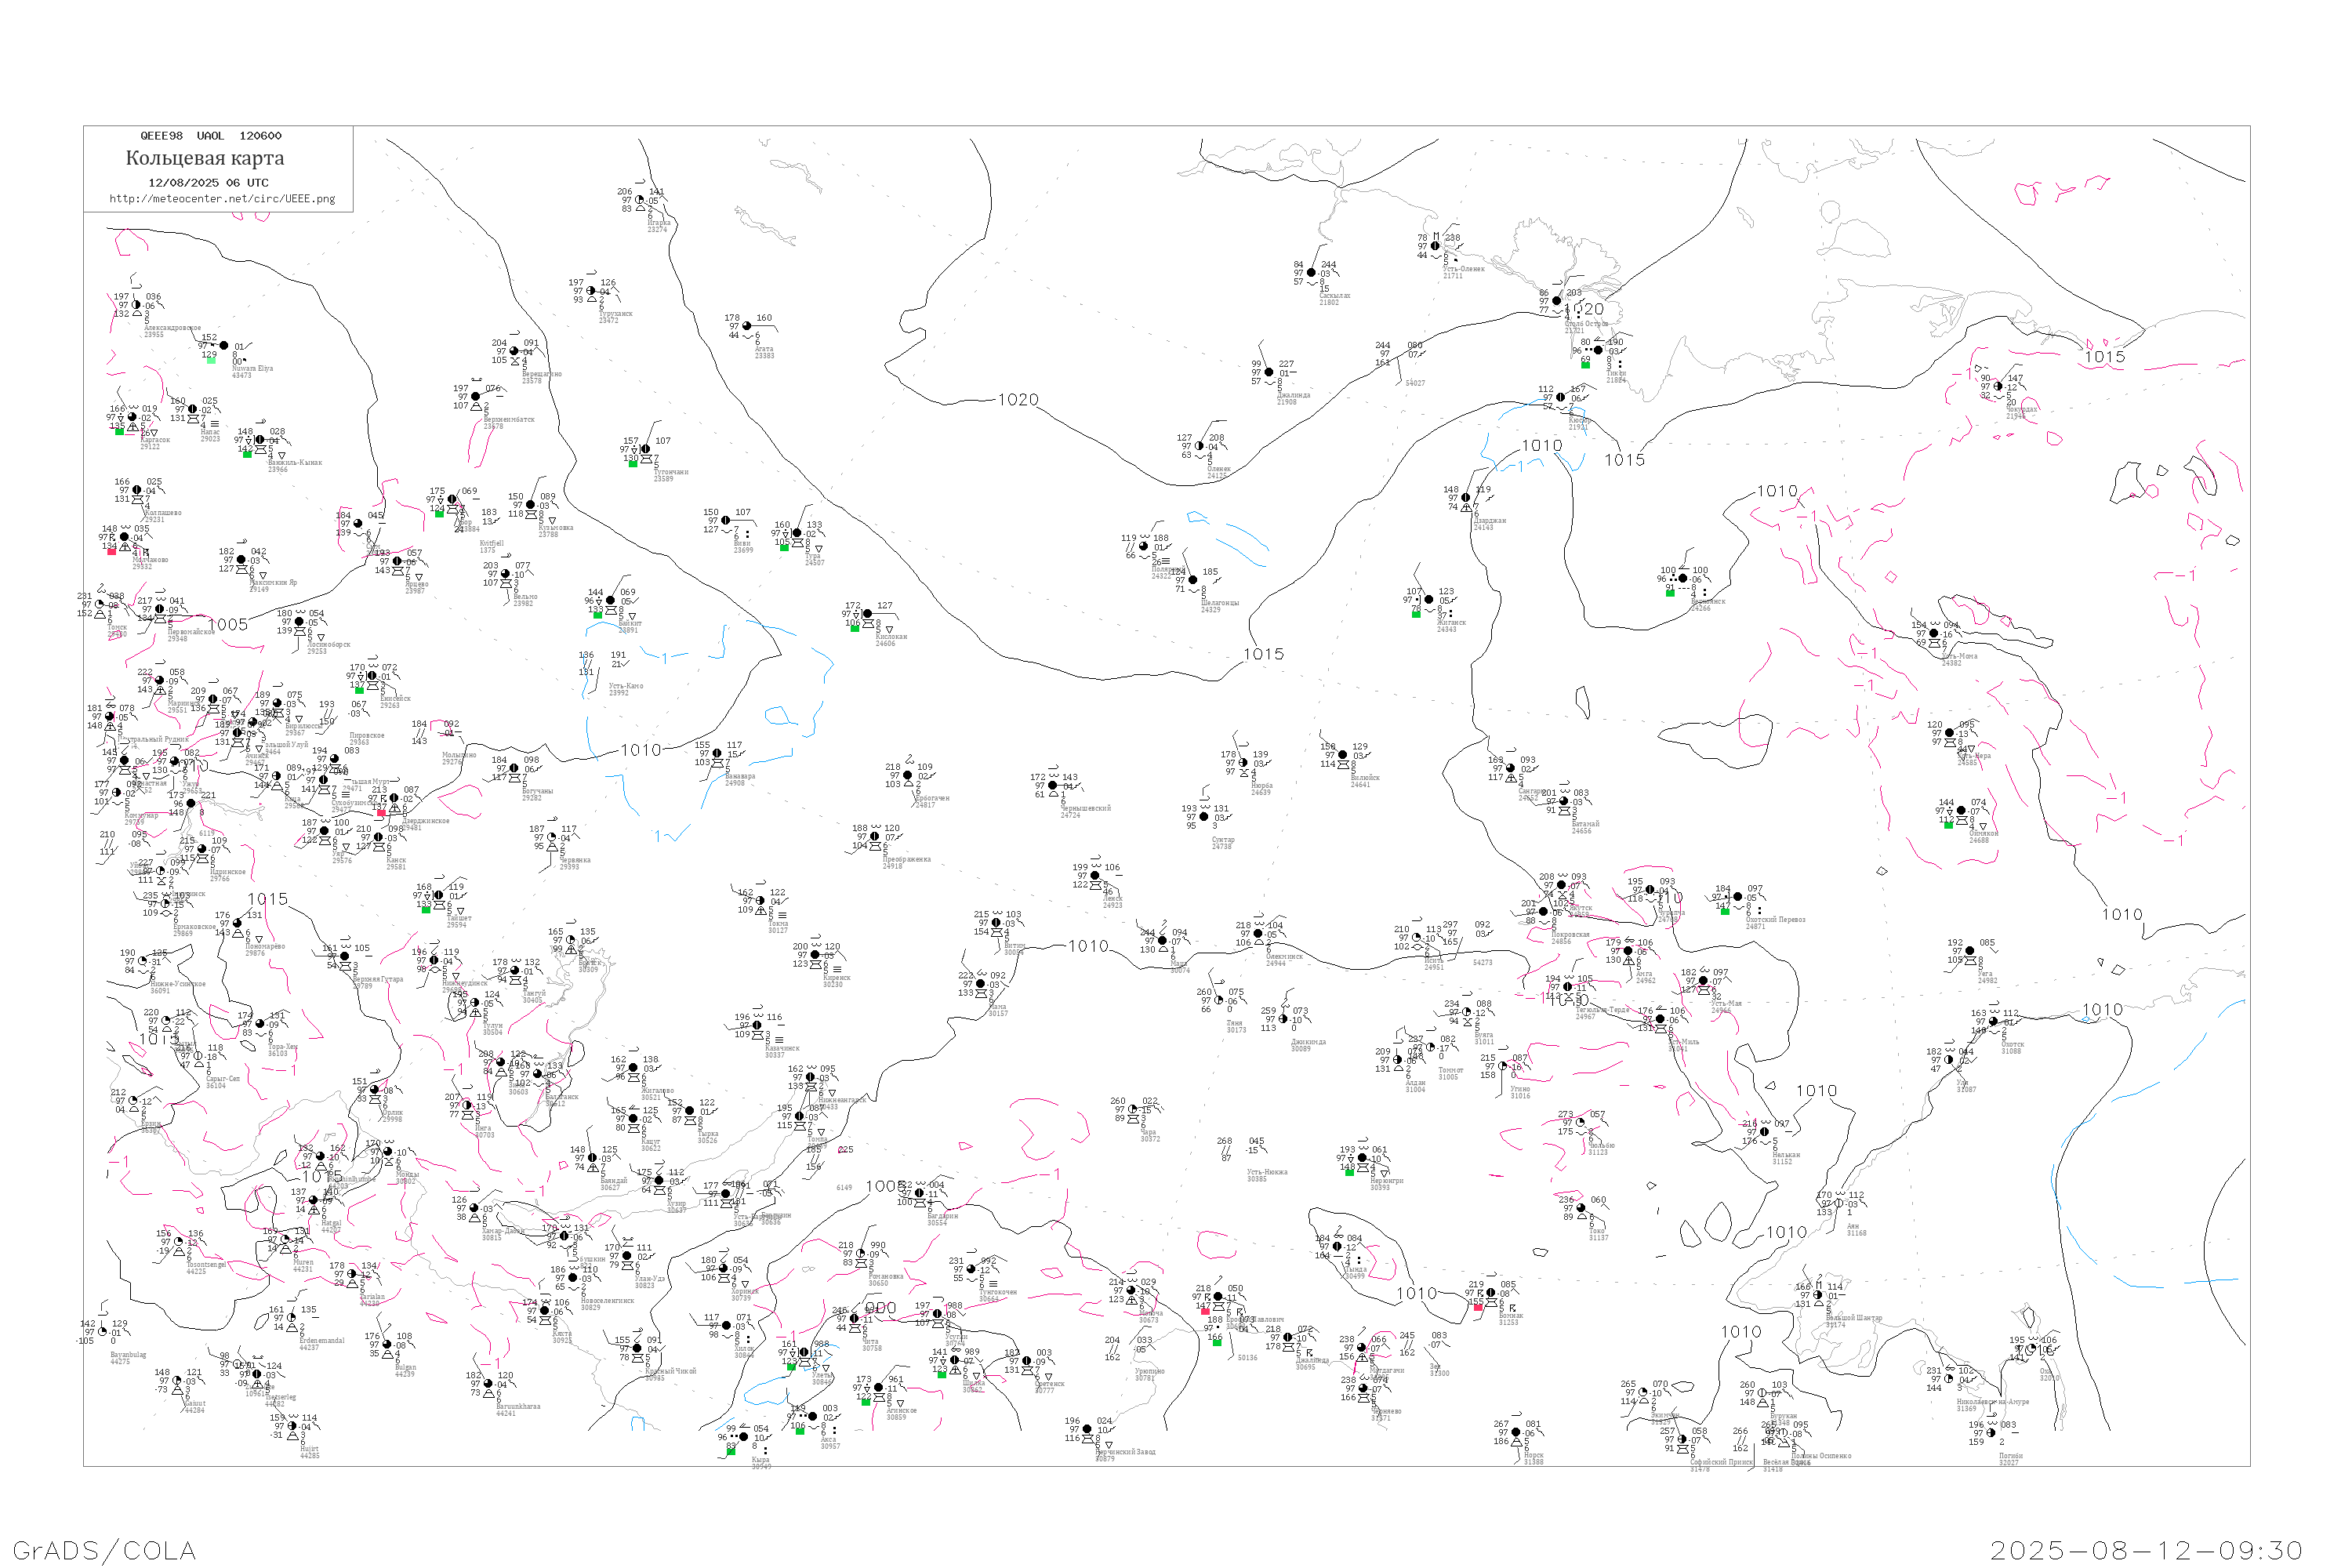
Task: Click the 2025-08-12-09:30 timestamp text
Action: pyautogui.click(x=2147, y=1550)
